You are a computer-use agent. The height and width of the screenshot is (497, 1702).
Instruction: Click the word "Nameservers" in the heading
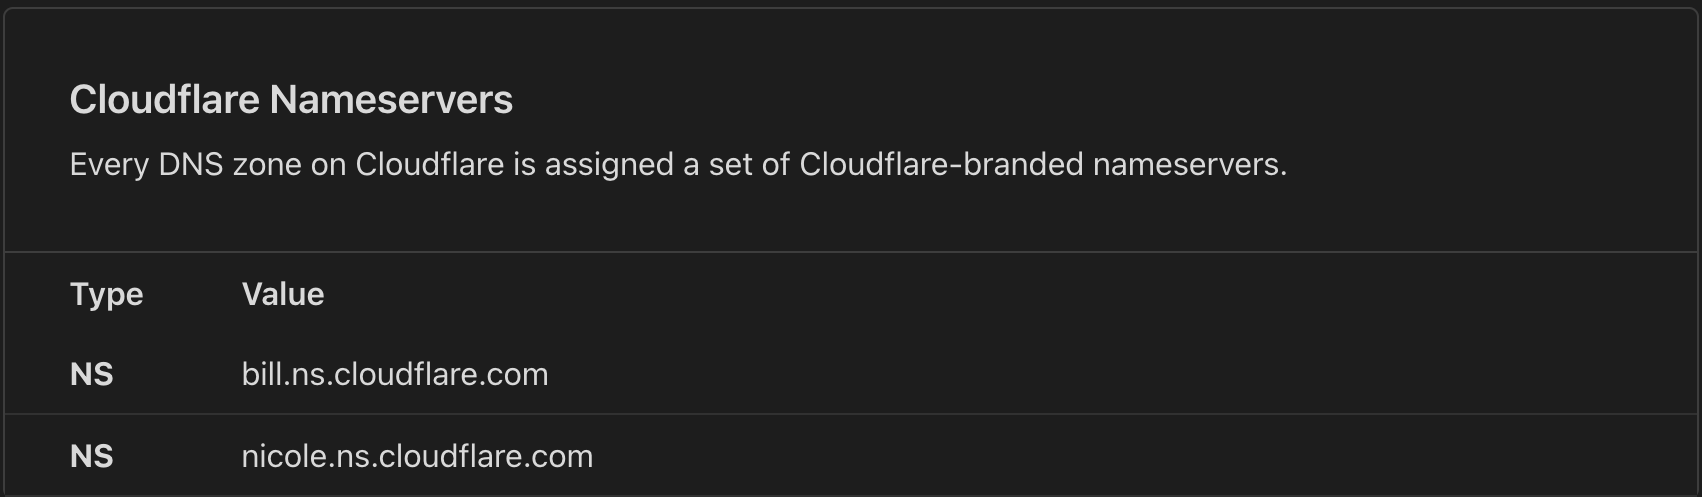click(391, 100)
